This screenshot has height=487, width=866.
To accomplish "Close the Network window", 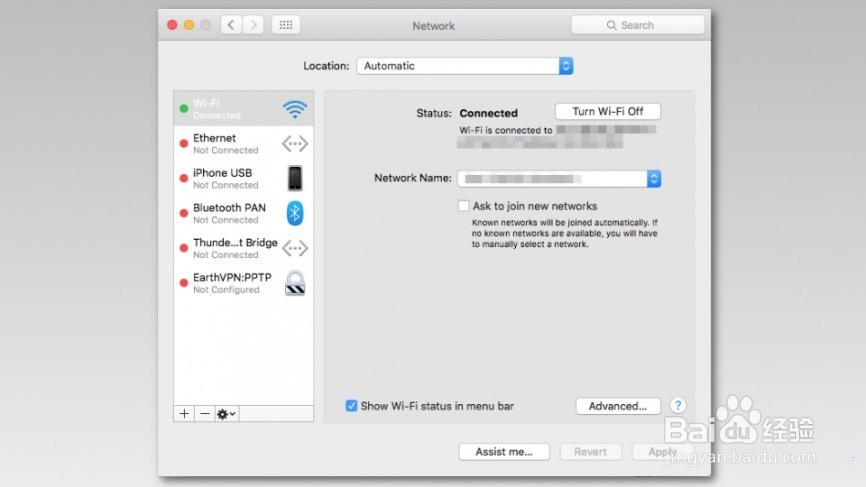I will tap(172, 25).
